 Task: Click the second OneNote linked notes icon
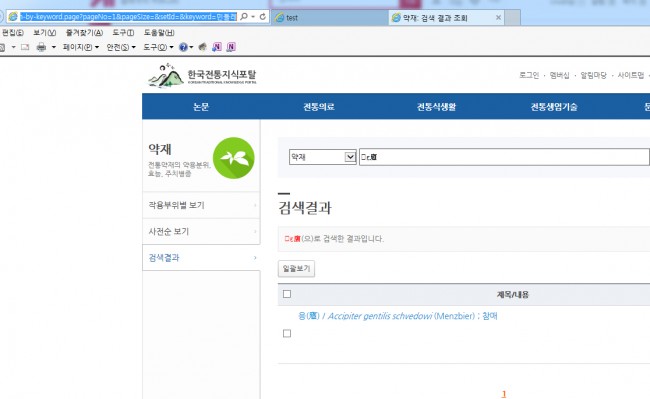click(x=231, y=47)
